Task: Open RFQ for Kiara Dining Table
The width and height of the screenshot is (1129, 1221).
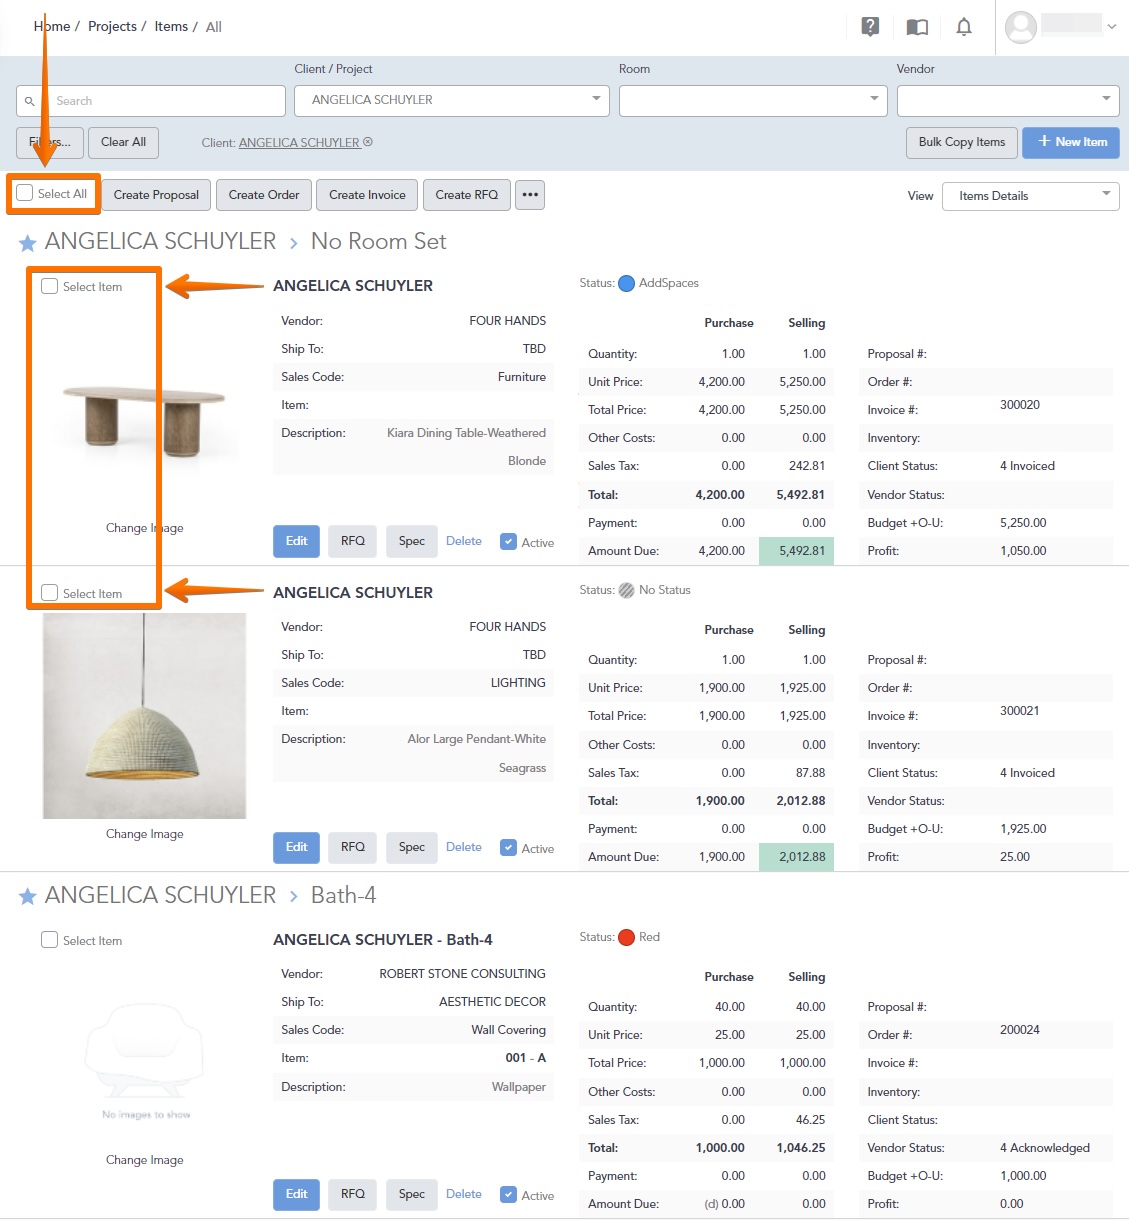Action: pyautogui.click(x=353, y=541)
